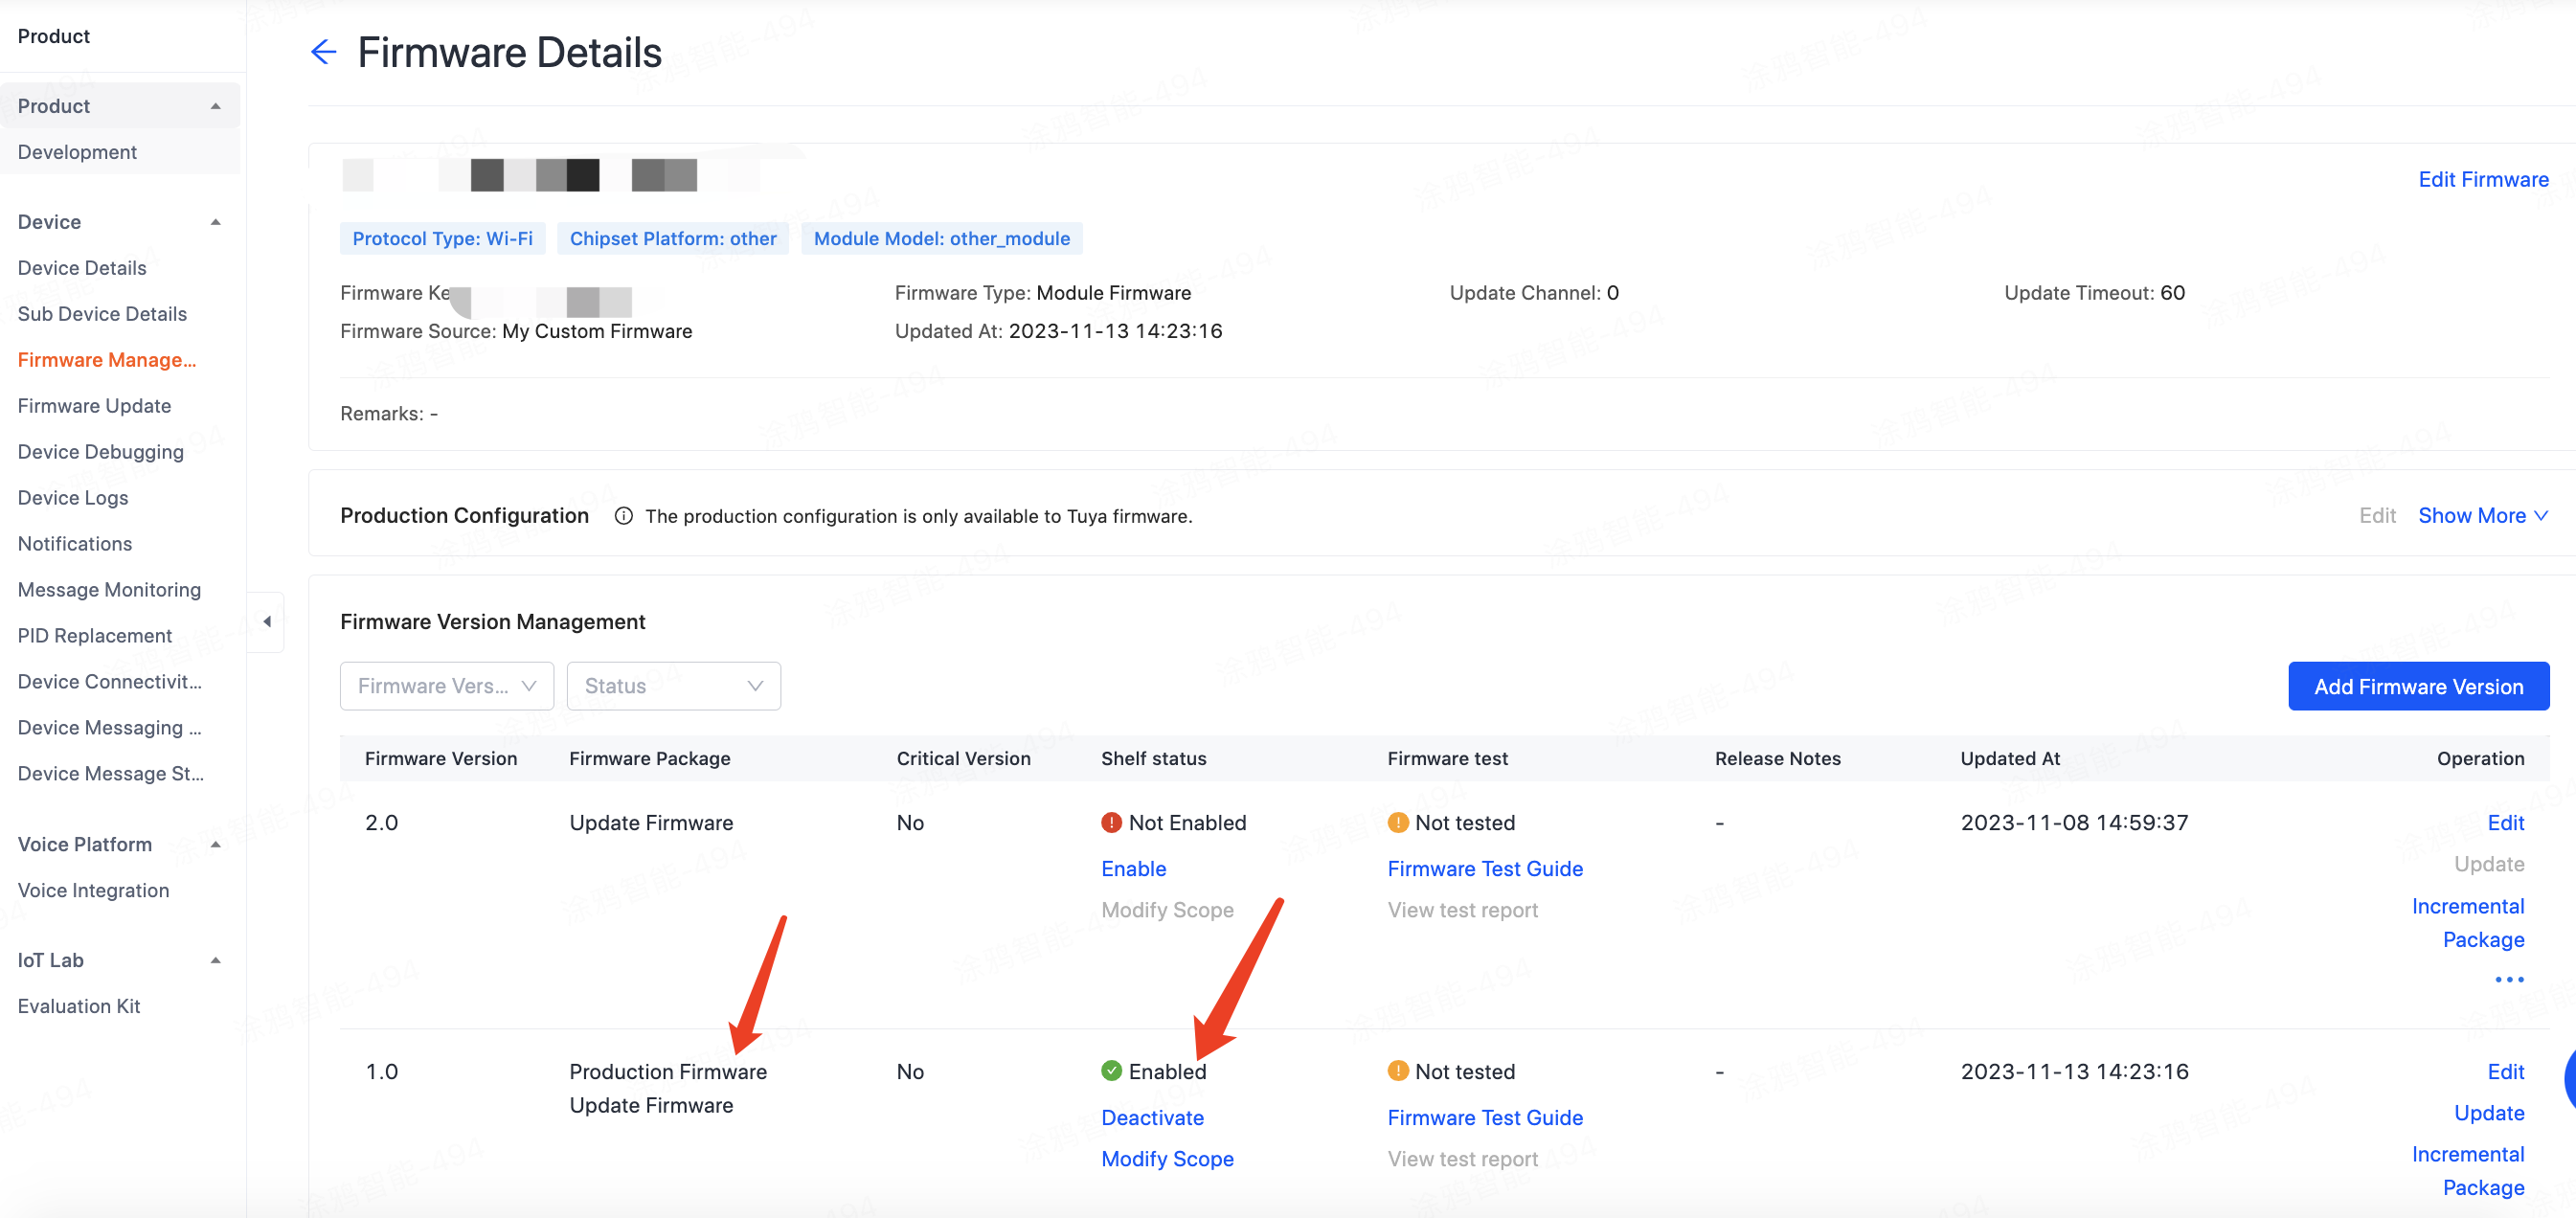Click Modify Scope for version 1.0
2576x1218 pixels.
(x=1167, y=1159)
